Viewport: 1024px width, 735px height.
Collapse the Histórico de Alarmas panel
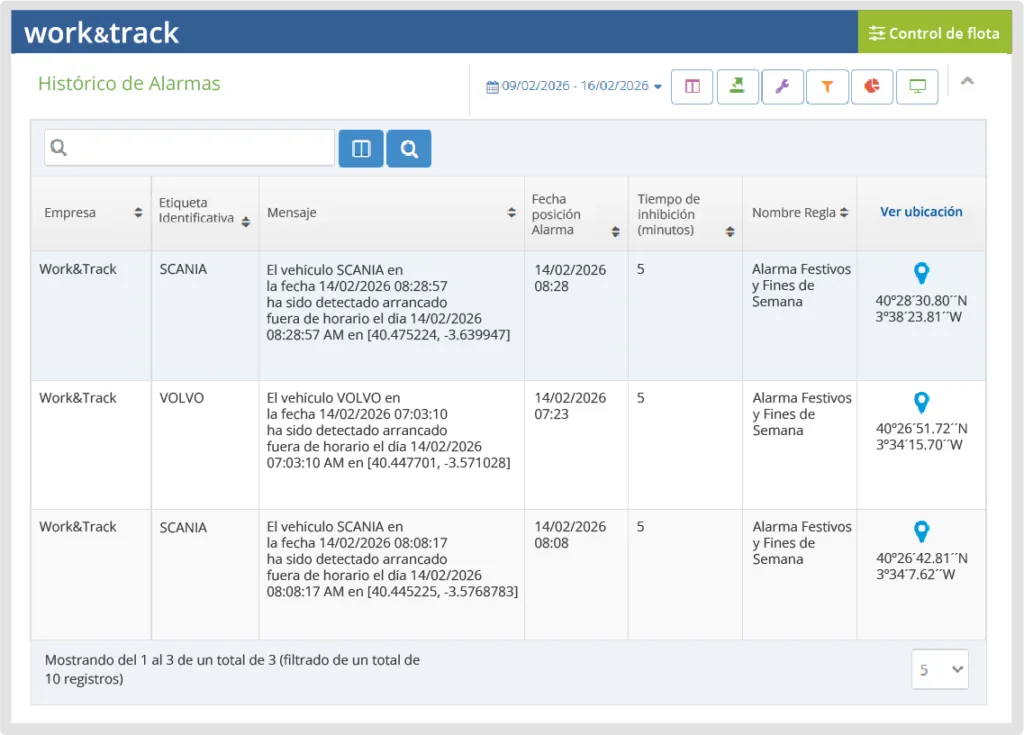tap(967, 82)
